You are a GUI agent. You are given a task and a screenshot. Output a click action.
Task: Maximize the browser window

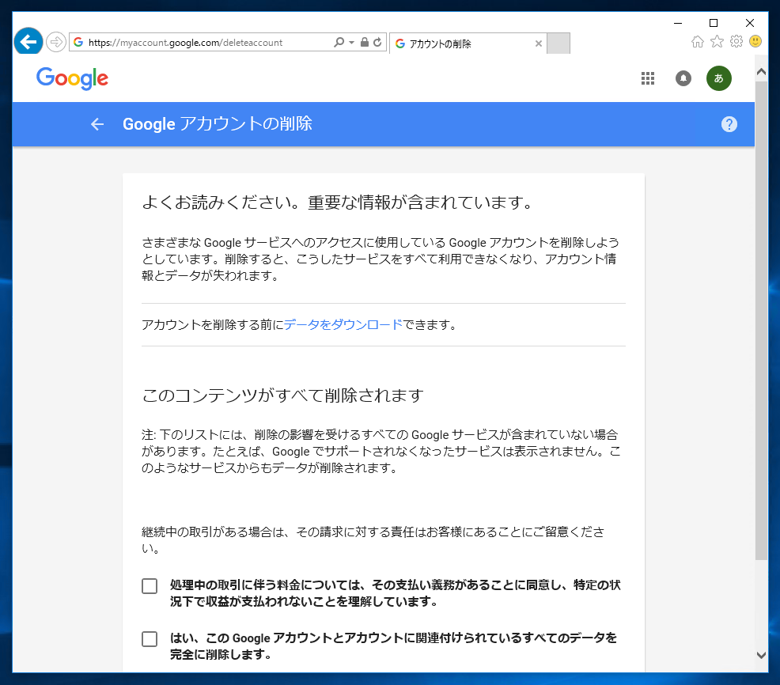(713, 23)
